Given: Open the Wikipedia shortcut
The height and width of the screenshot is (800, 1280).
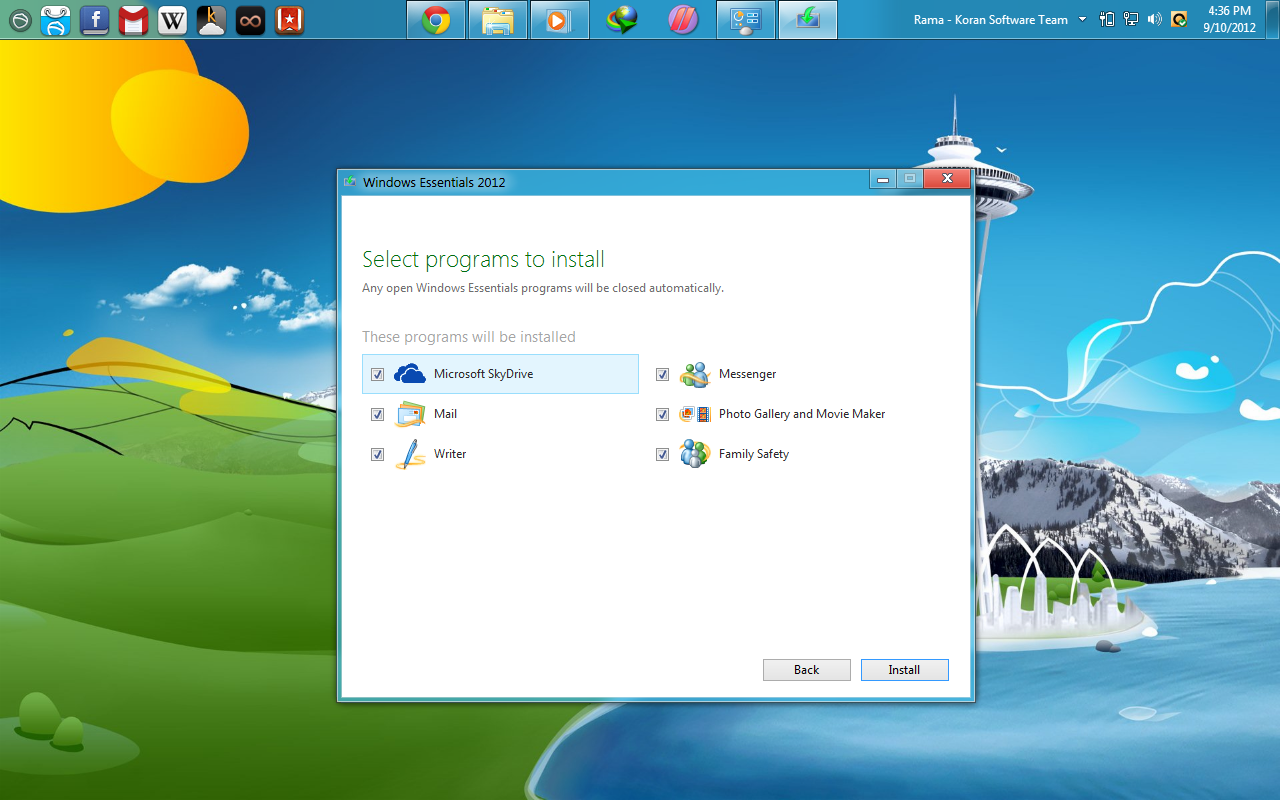Looking at the screenshot, I should click(171, 19).
